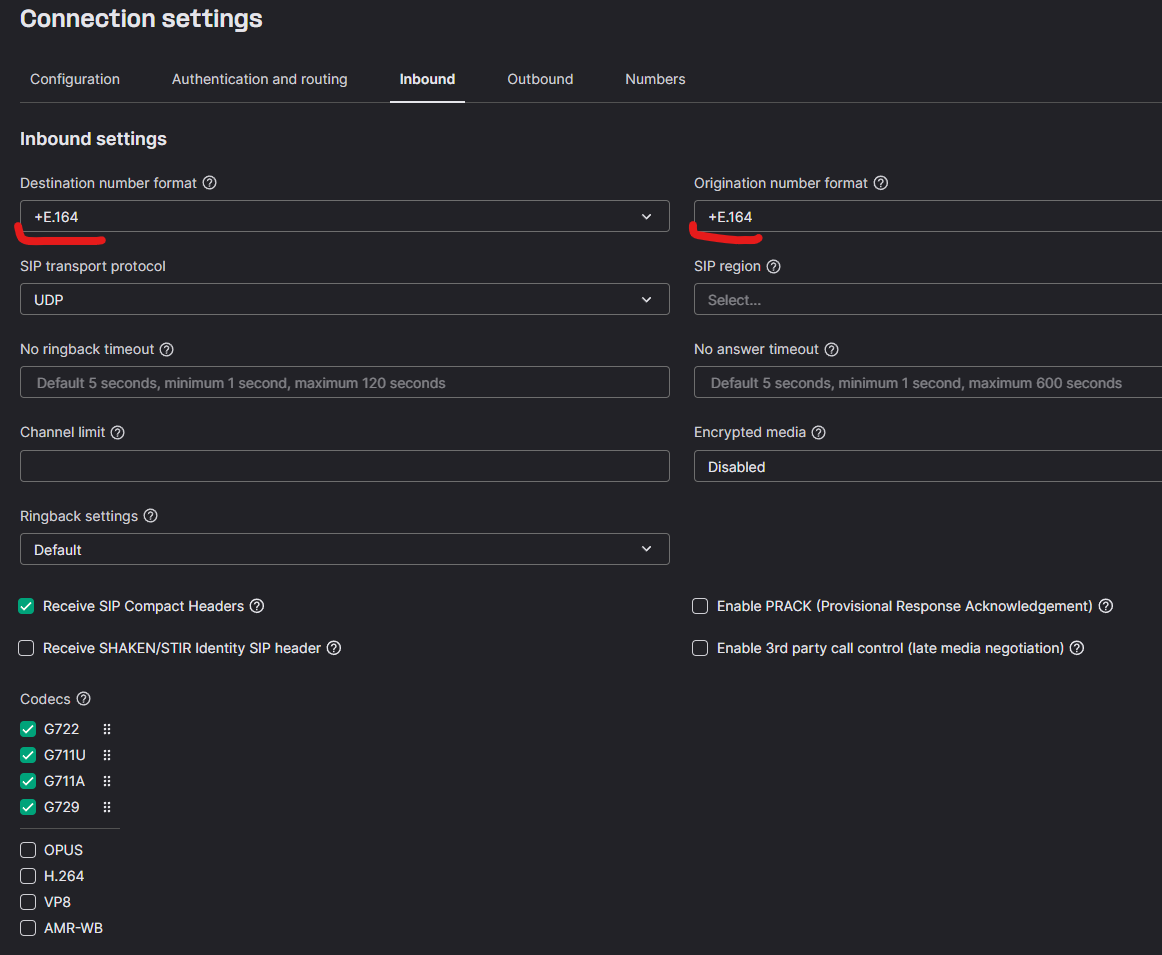This screenshot has height=955, width=1162.
Task: Click Codecs help icon
Action: pos(84,699)
